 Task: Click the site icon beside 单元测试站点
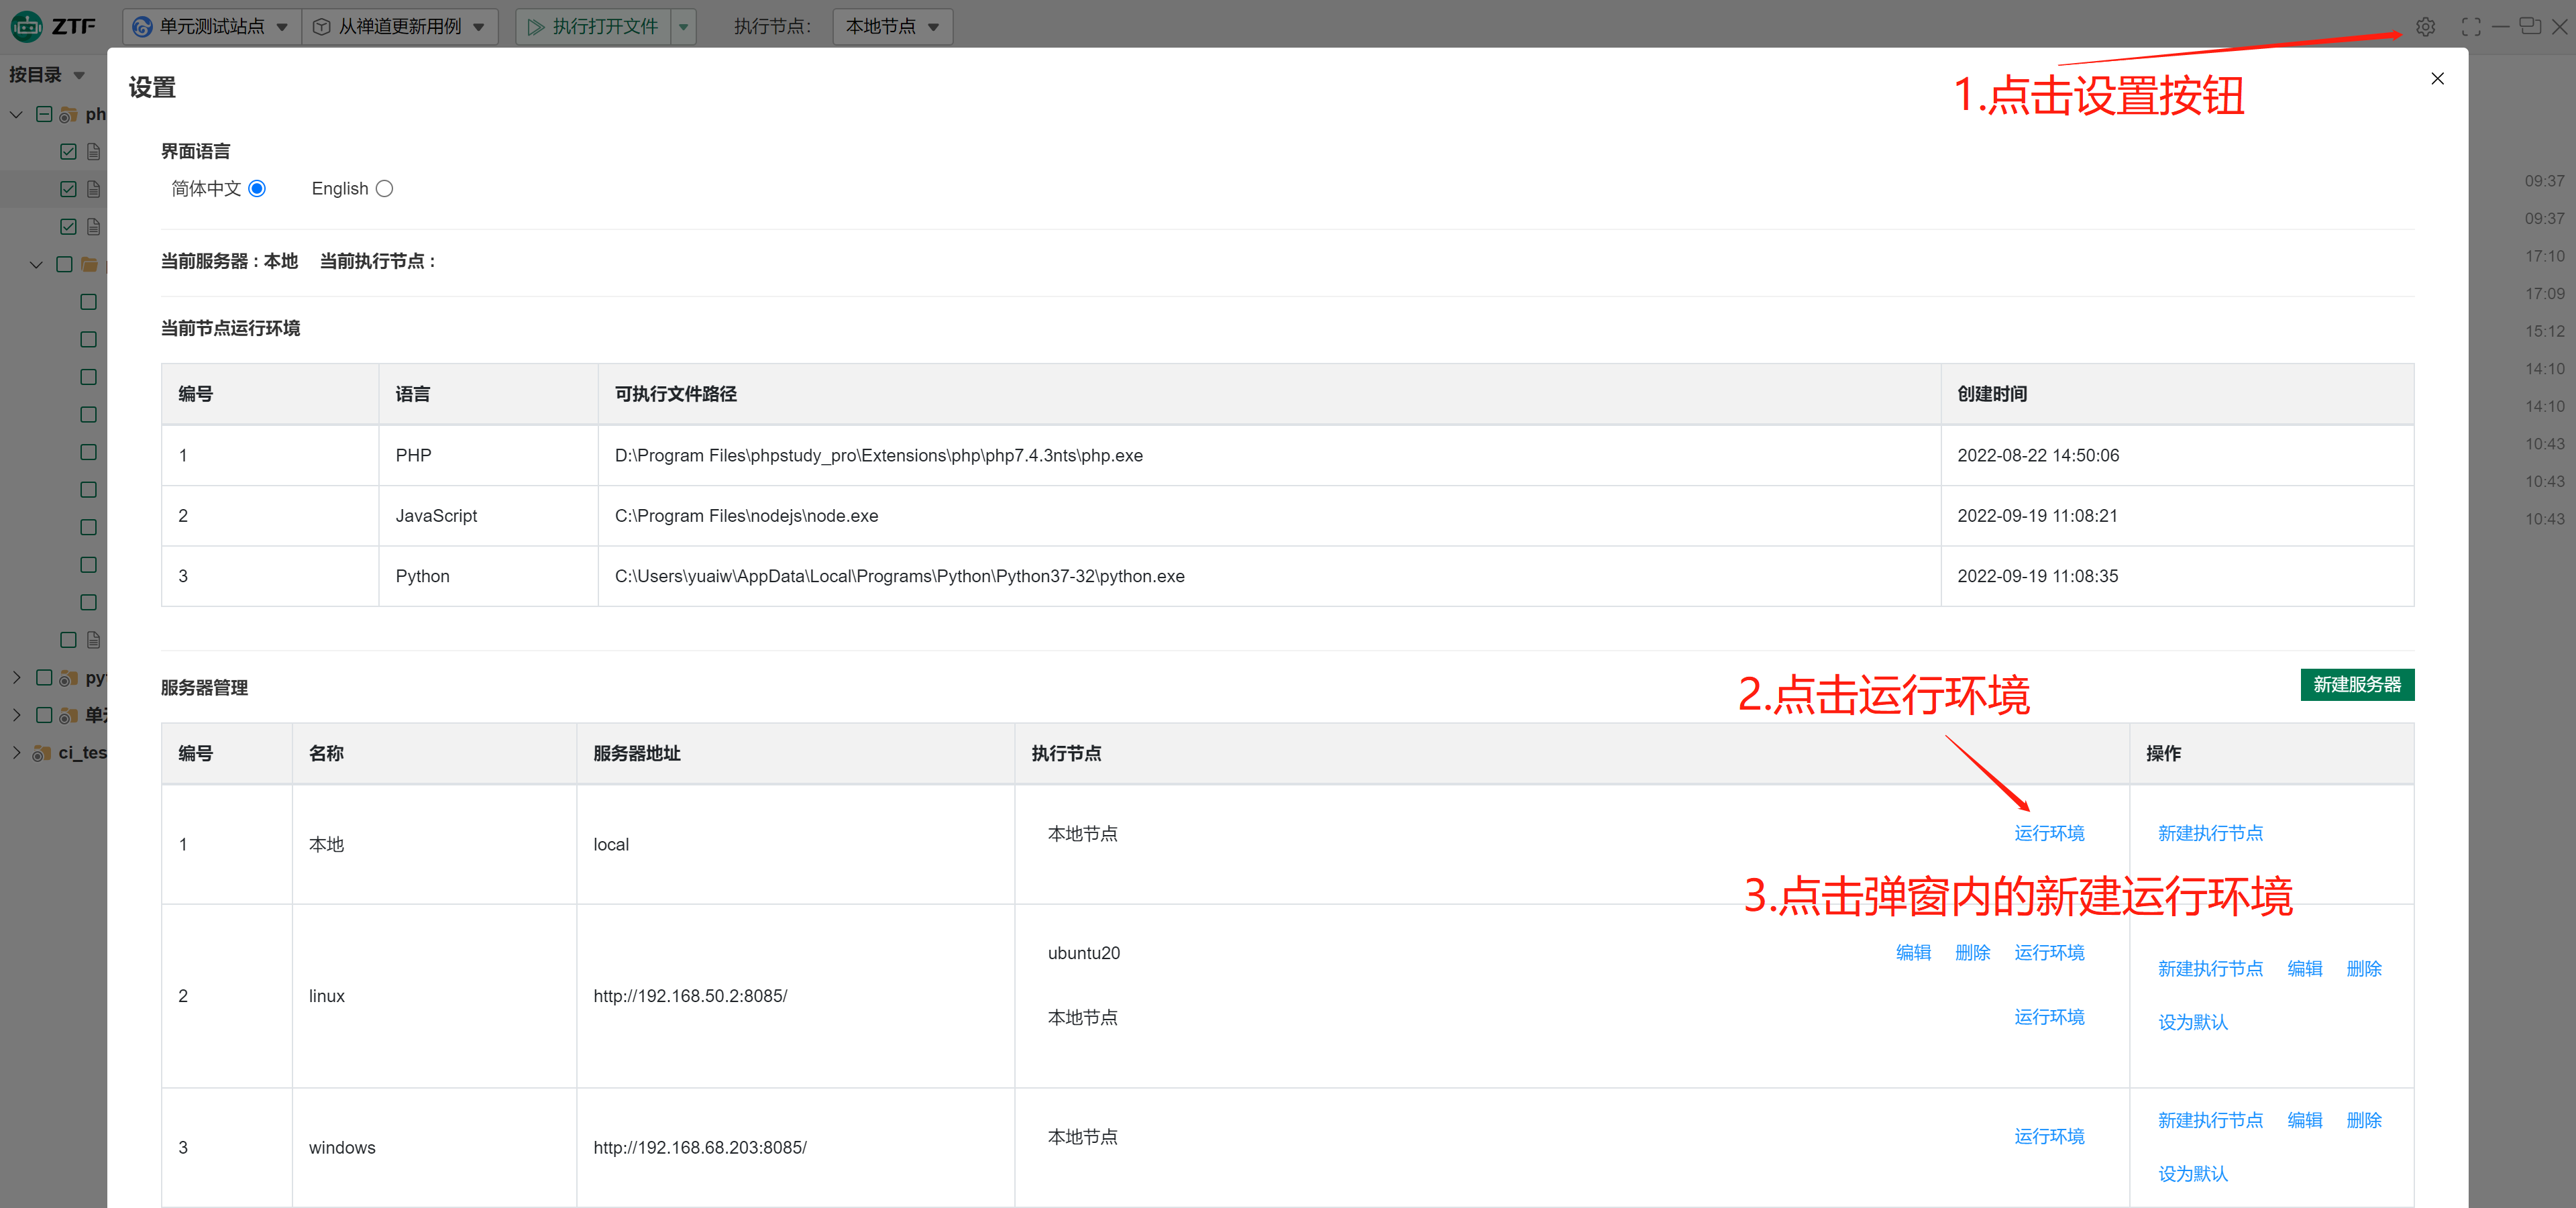(143, 27)
